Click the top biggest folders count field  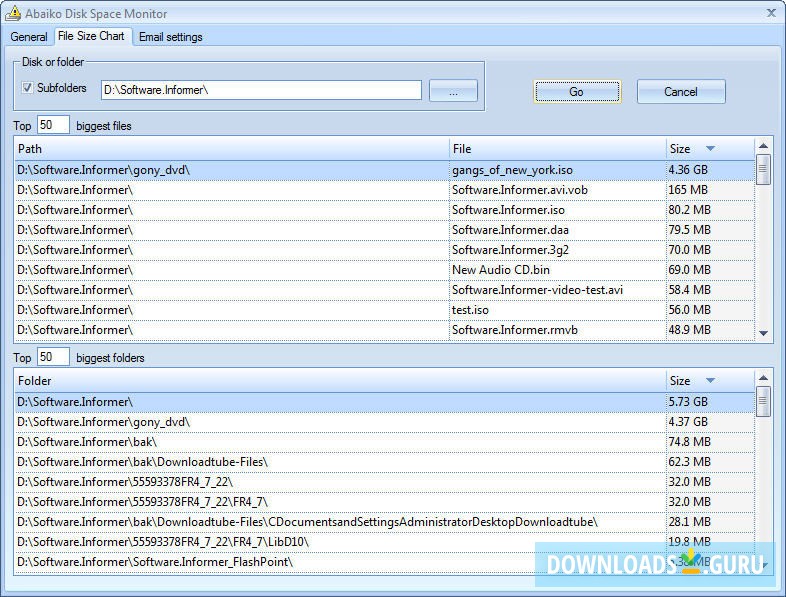click(x=53, y=358)
